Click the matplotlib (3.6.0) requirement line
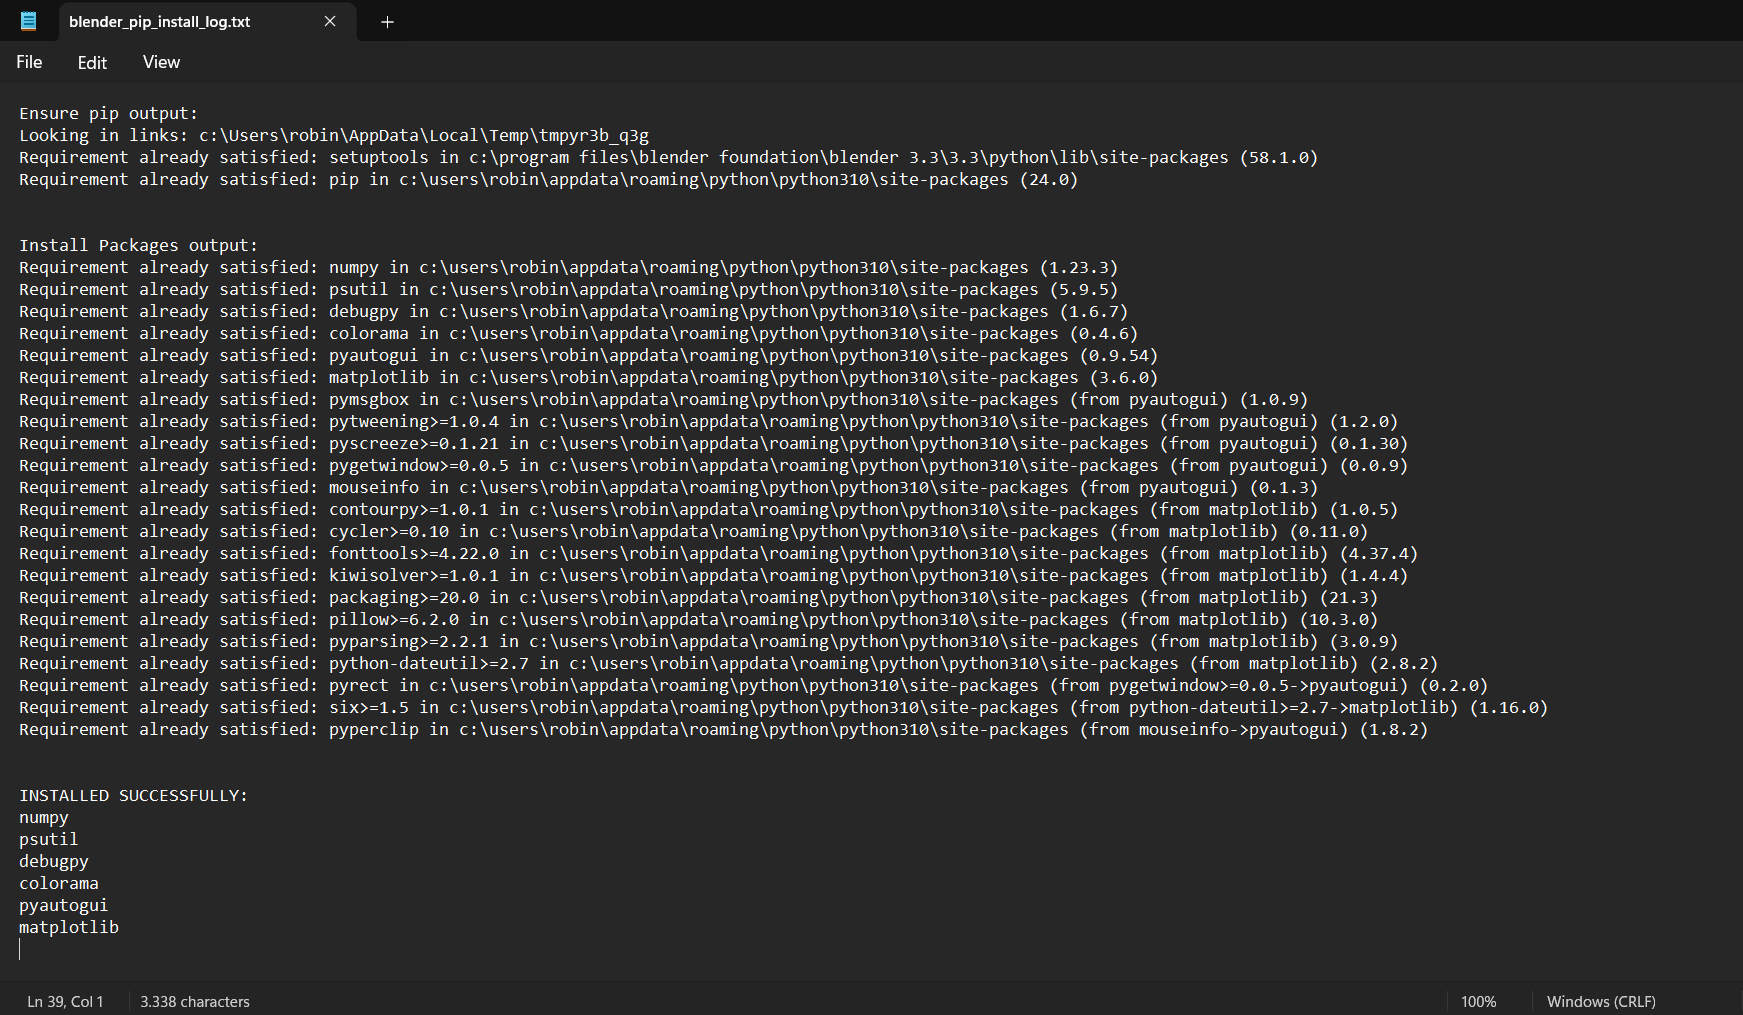This screenshot has height=1015, width=1743. coord(588,377)
